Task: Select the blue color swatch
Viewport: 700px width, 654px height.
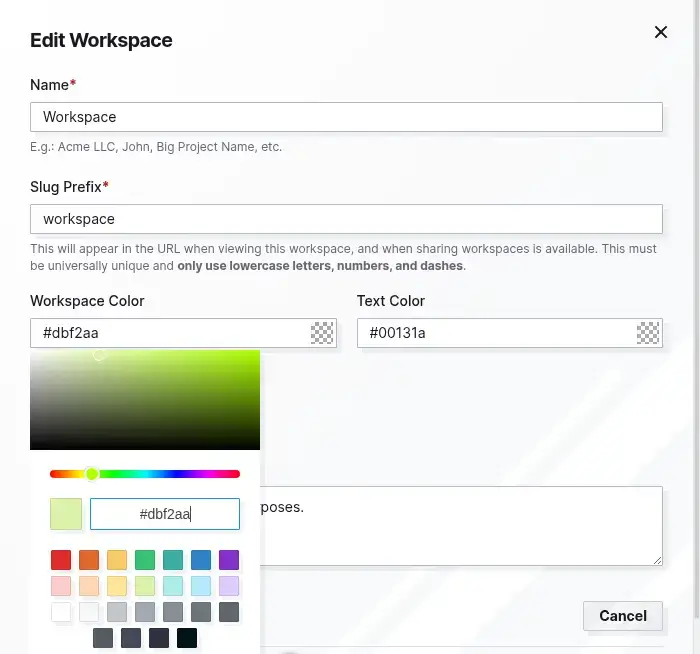Action: 201,560
